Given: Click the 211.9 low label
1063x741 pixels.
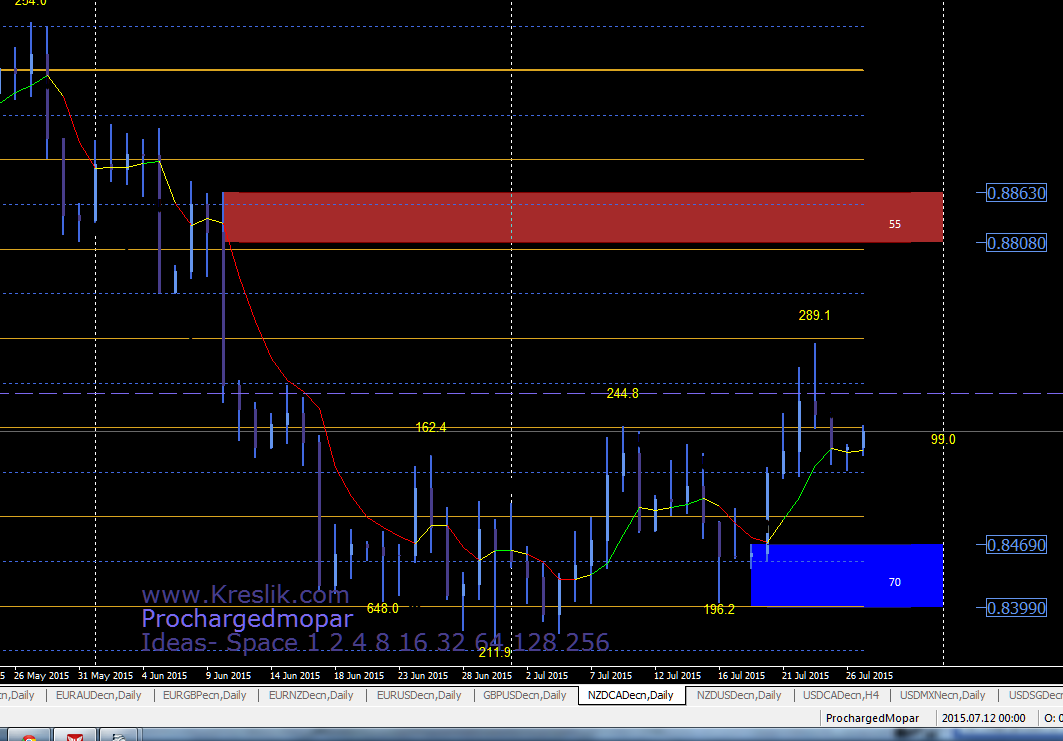Looking at the screenshot, I should (494, 652).
